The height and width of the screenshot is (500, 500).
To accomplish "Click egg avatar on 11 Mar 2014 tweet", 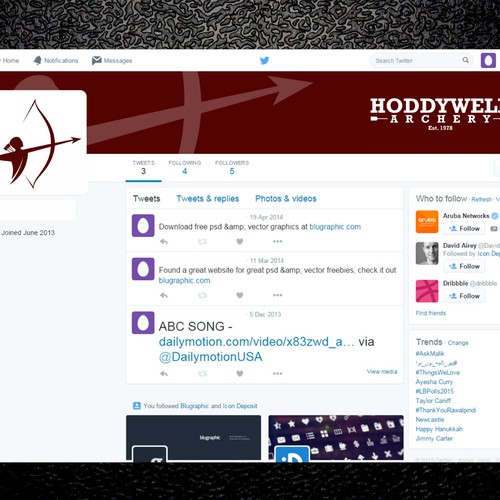I will (143, 269).
